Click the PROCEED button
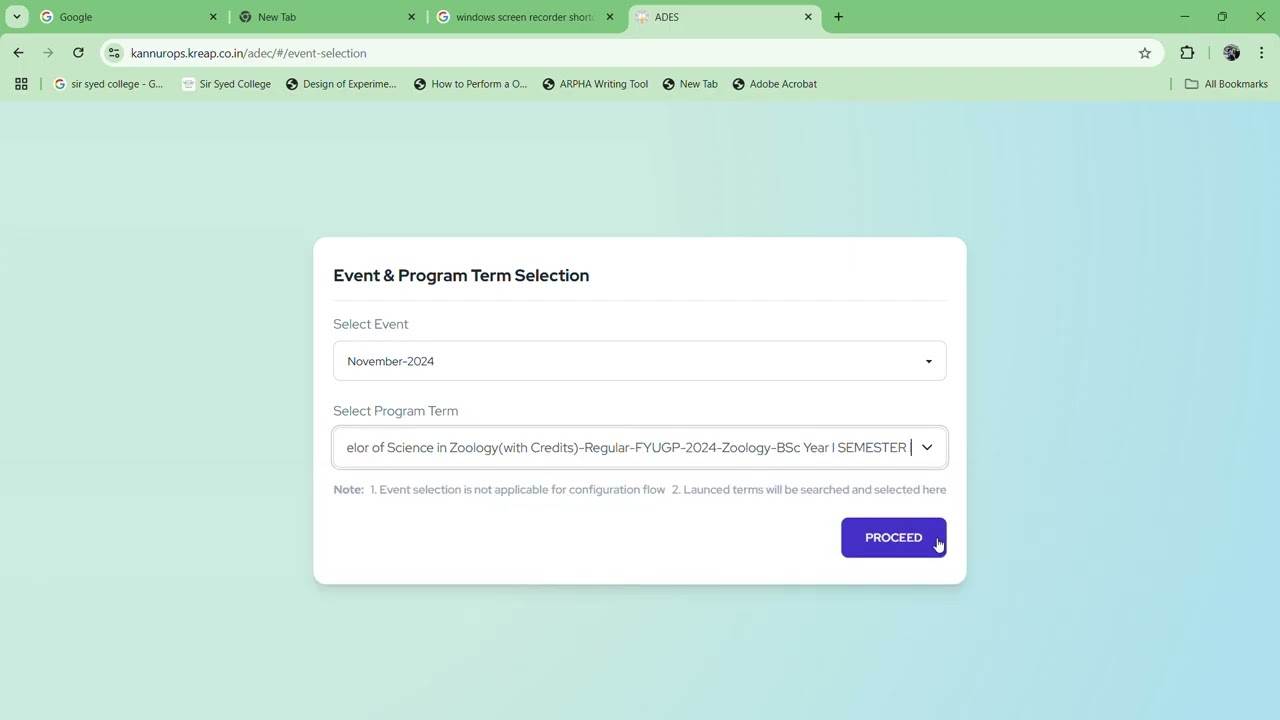This screenshot has height=720, width=1280. pos(893,538)
